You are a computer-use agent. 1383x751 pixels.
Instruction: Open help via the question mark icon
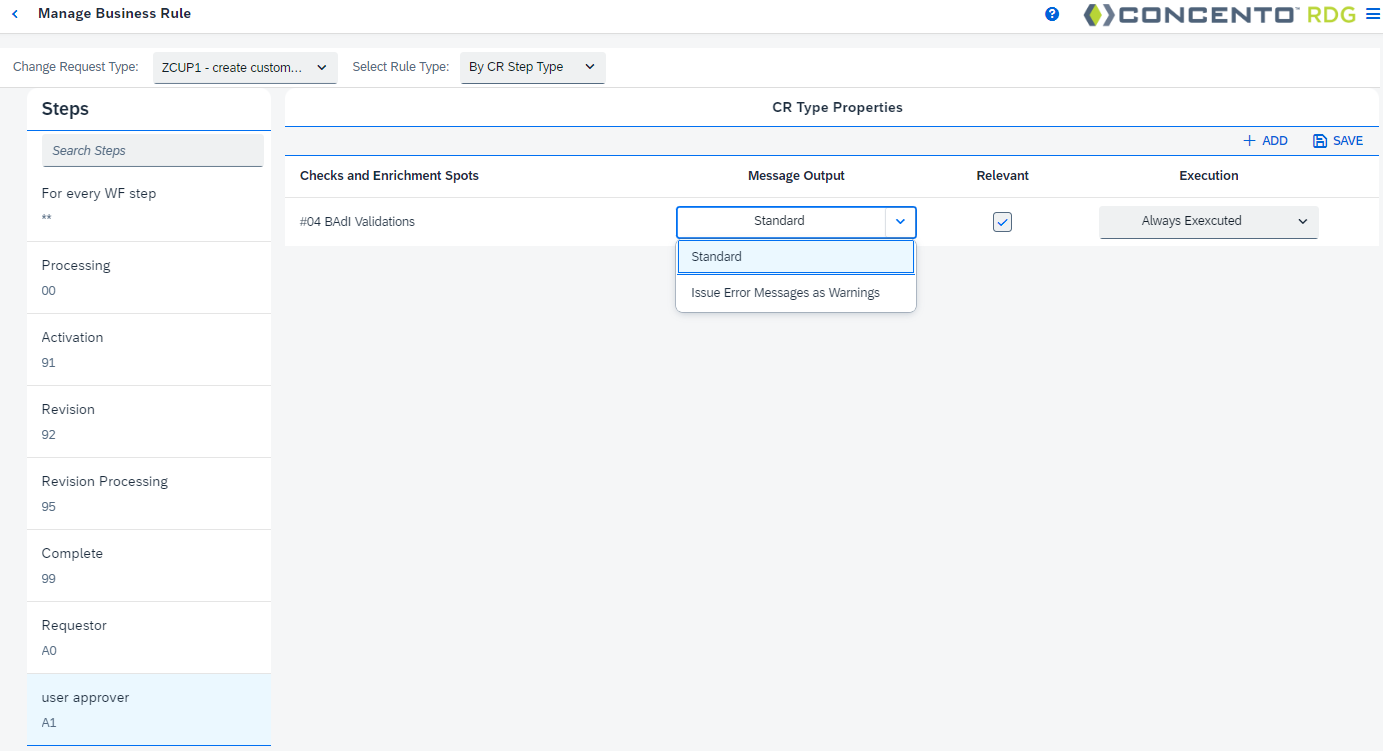[1052, 14]
